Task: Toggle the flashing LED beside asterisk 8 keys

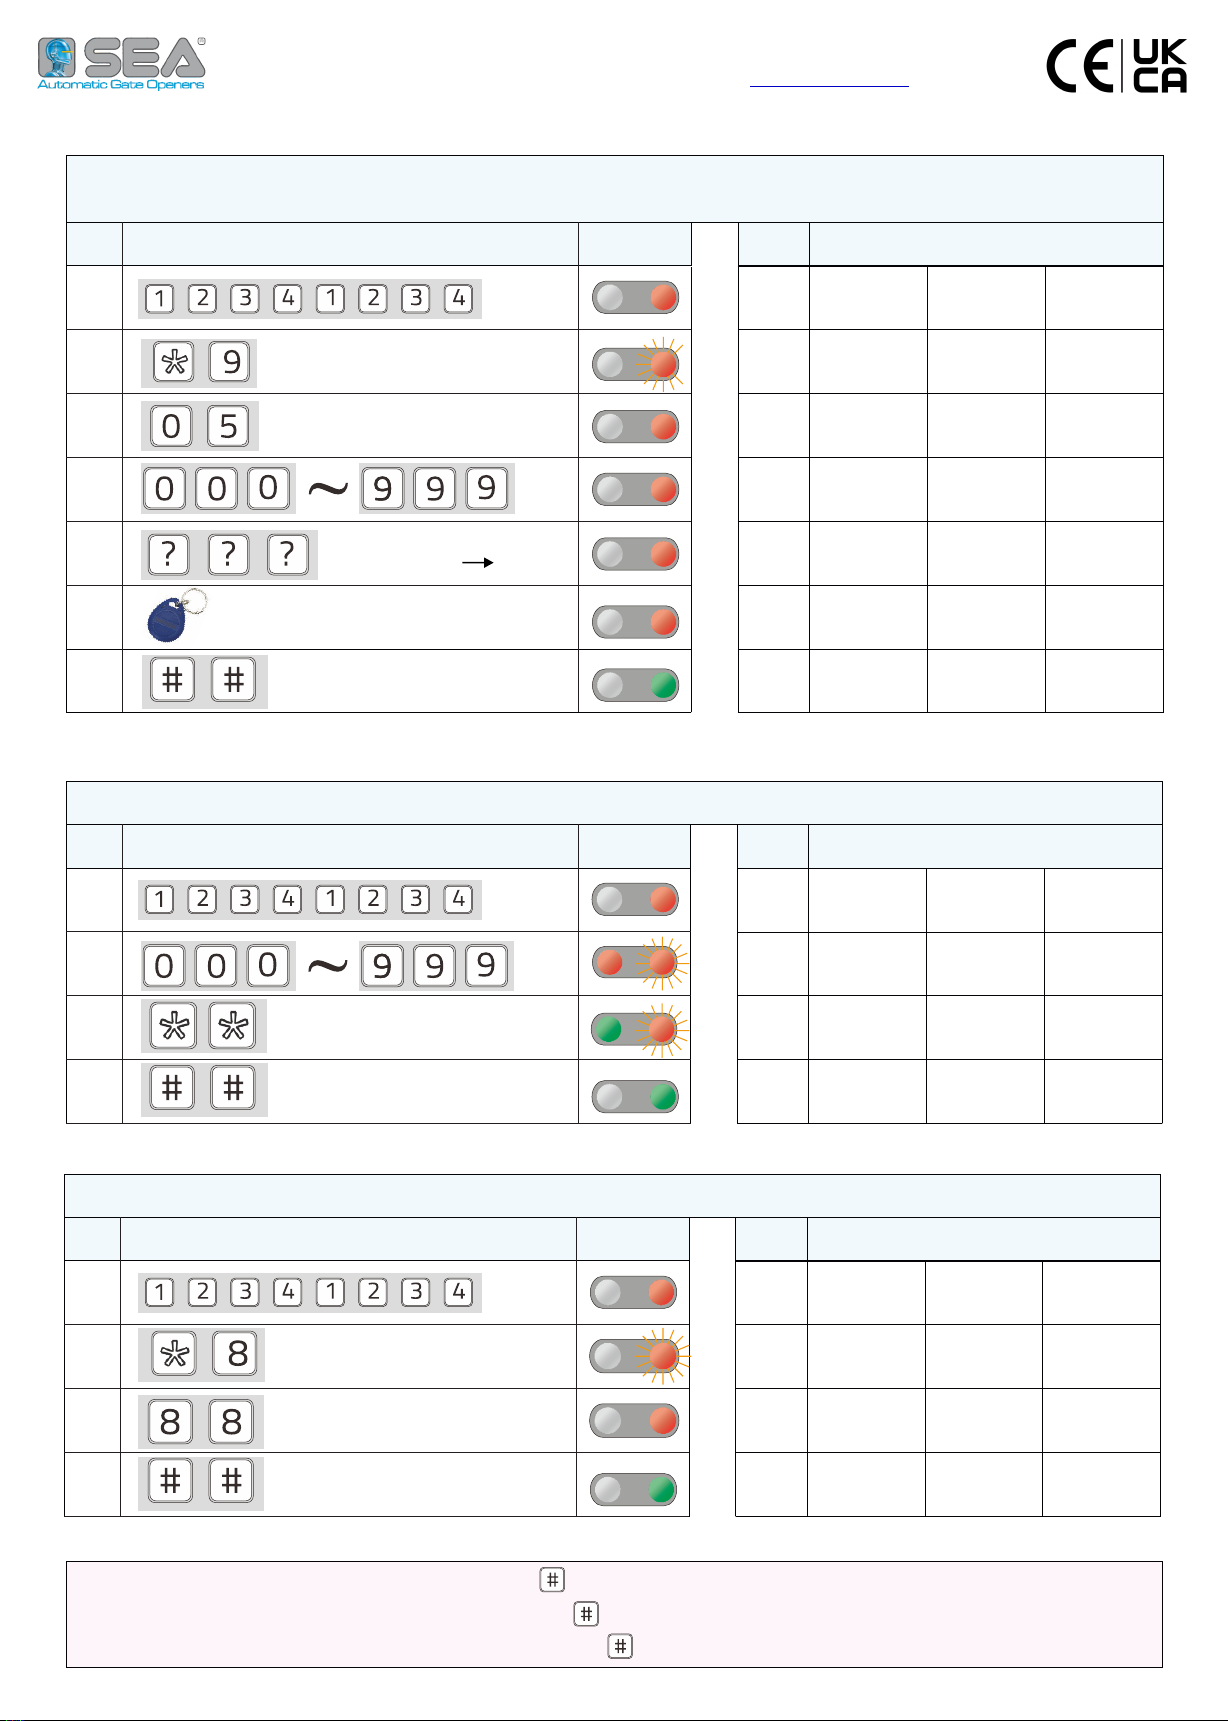Action: [635, 1357]
